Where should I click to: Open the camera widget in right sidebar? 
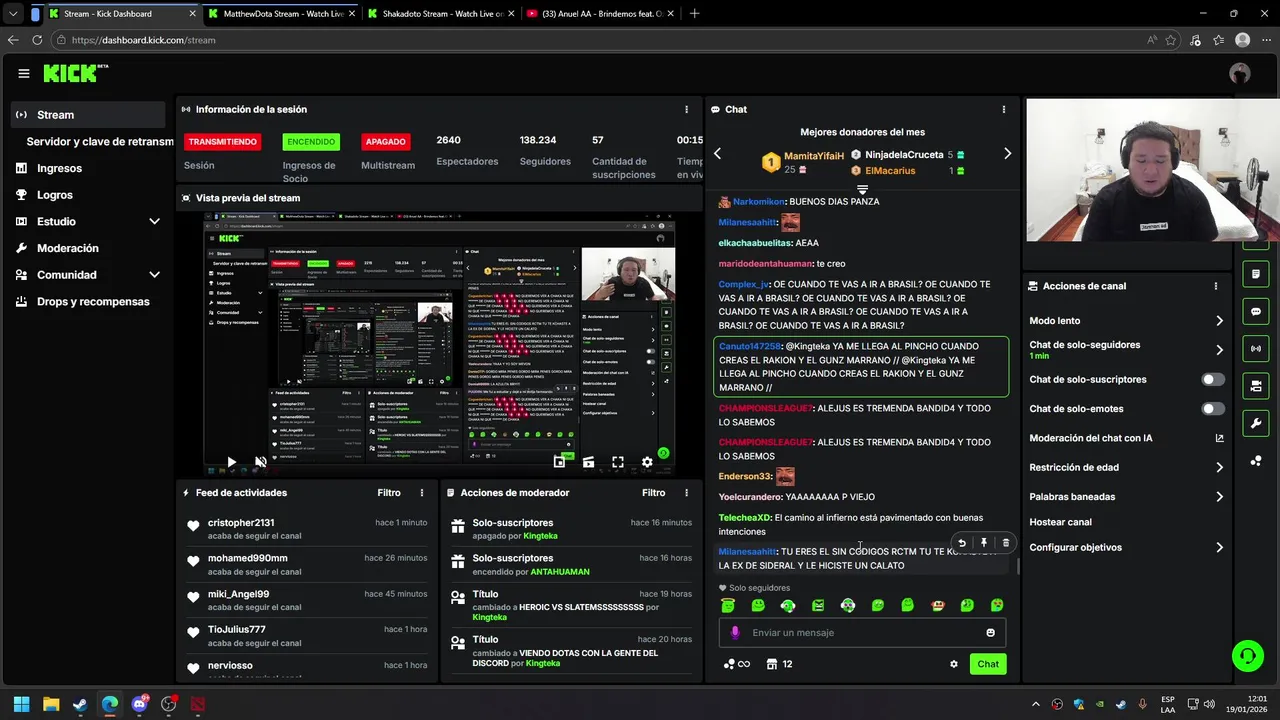point(1256,386)
